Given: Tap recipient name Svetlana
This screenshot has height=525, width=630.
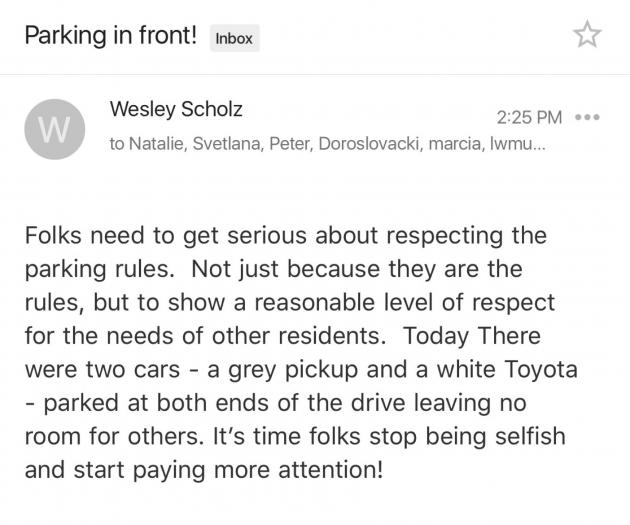Looking at the screenshot, I should 237,144.
